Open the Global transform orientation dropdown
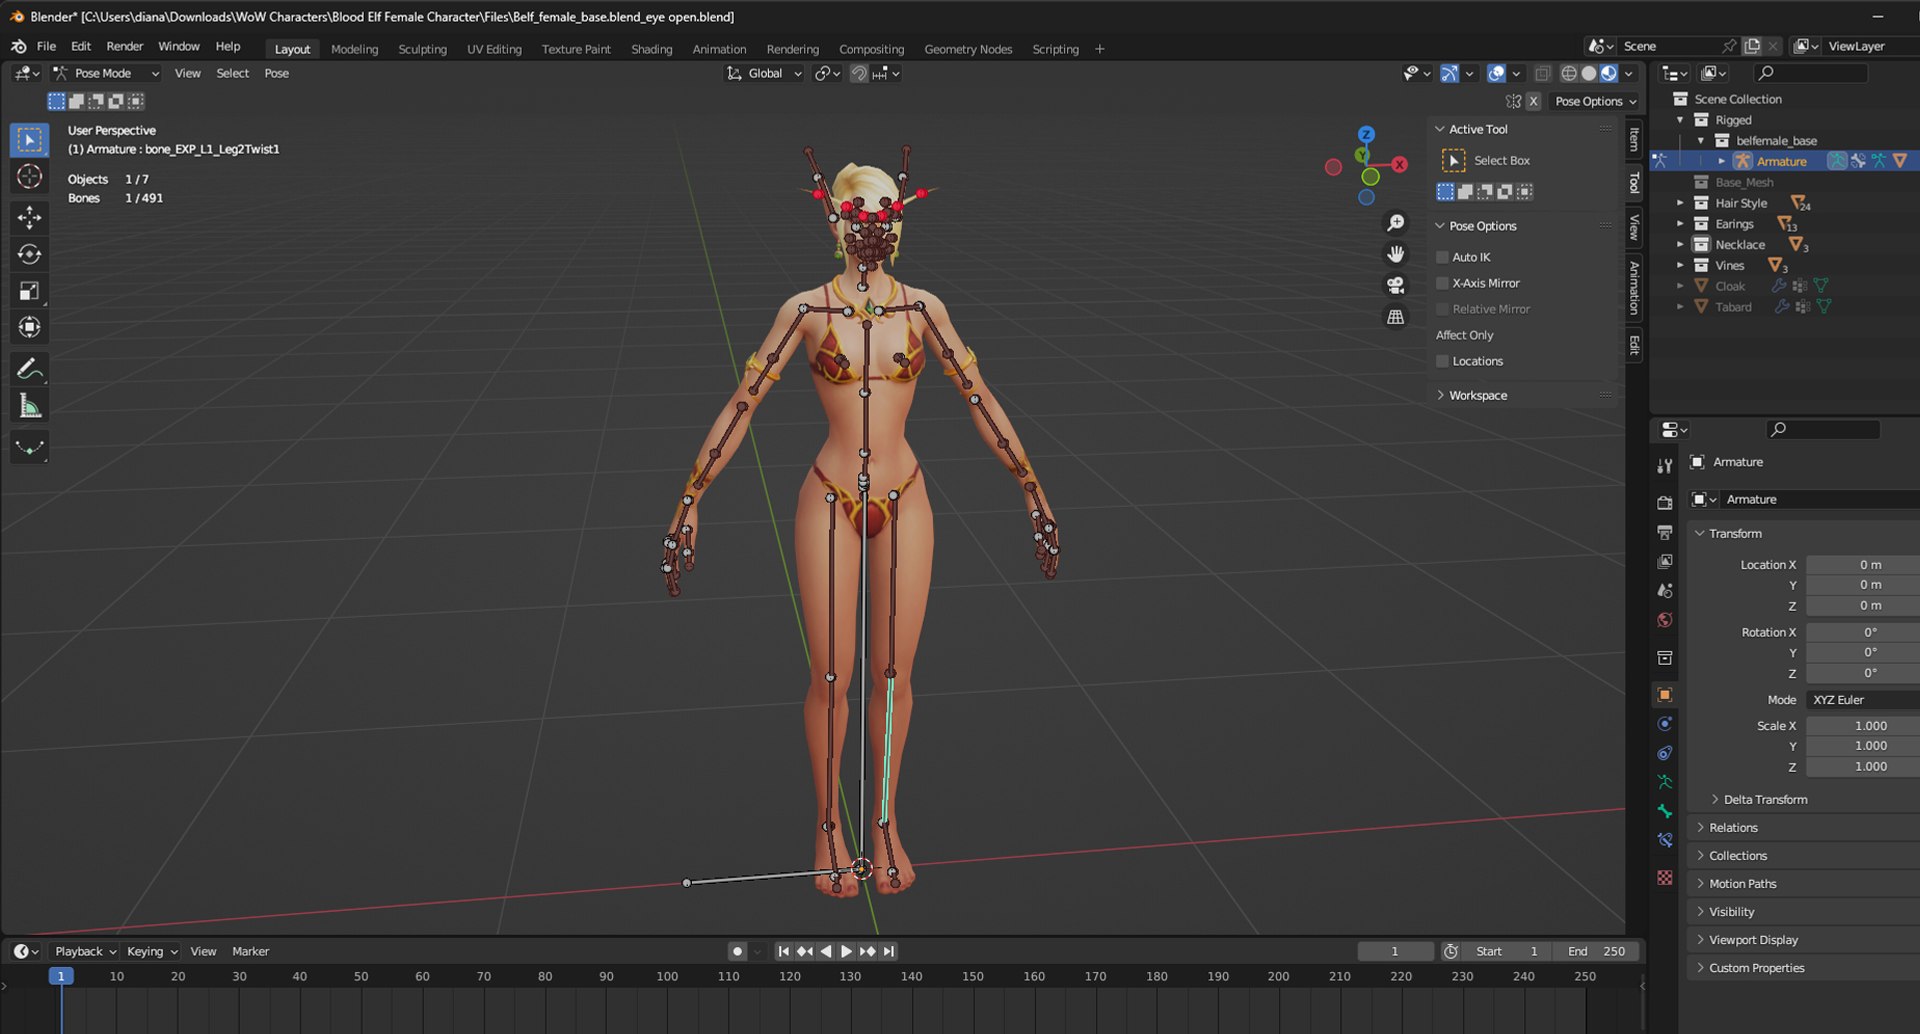Image resolution: width=1920 pixels, height=1034 pixels. pyautogui.click(x=764, y=73)
